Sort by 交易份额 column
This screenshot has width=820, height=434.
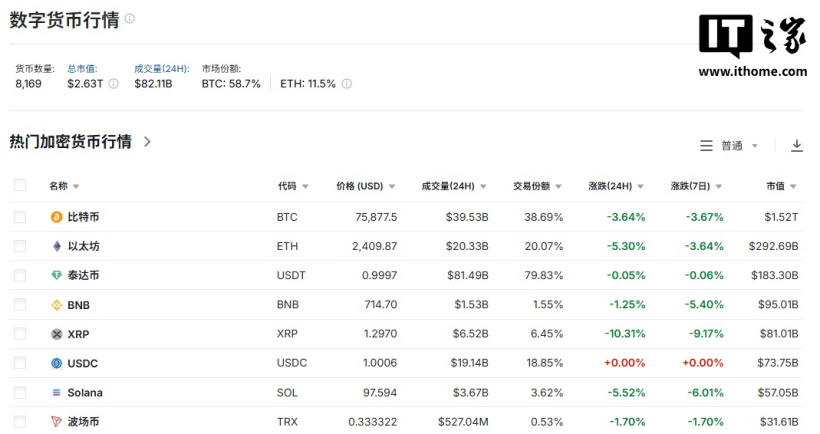coord(537,186)
